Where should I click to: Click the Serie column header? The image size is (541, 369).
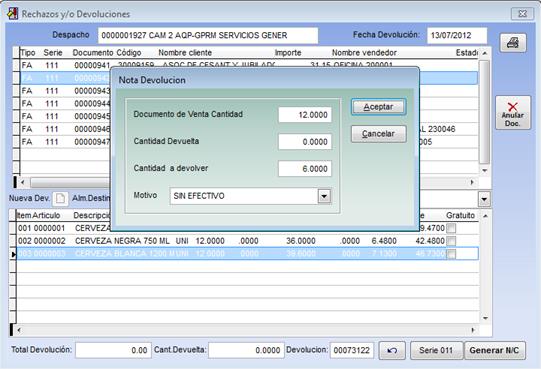(53, 53)
